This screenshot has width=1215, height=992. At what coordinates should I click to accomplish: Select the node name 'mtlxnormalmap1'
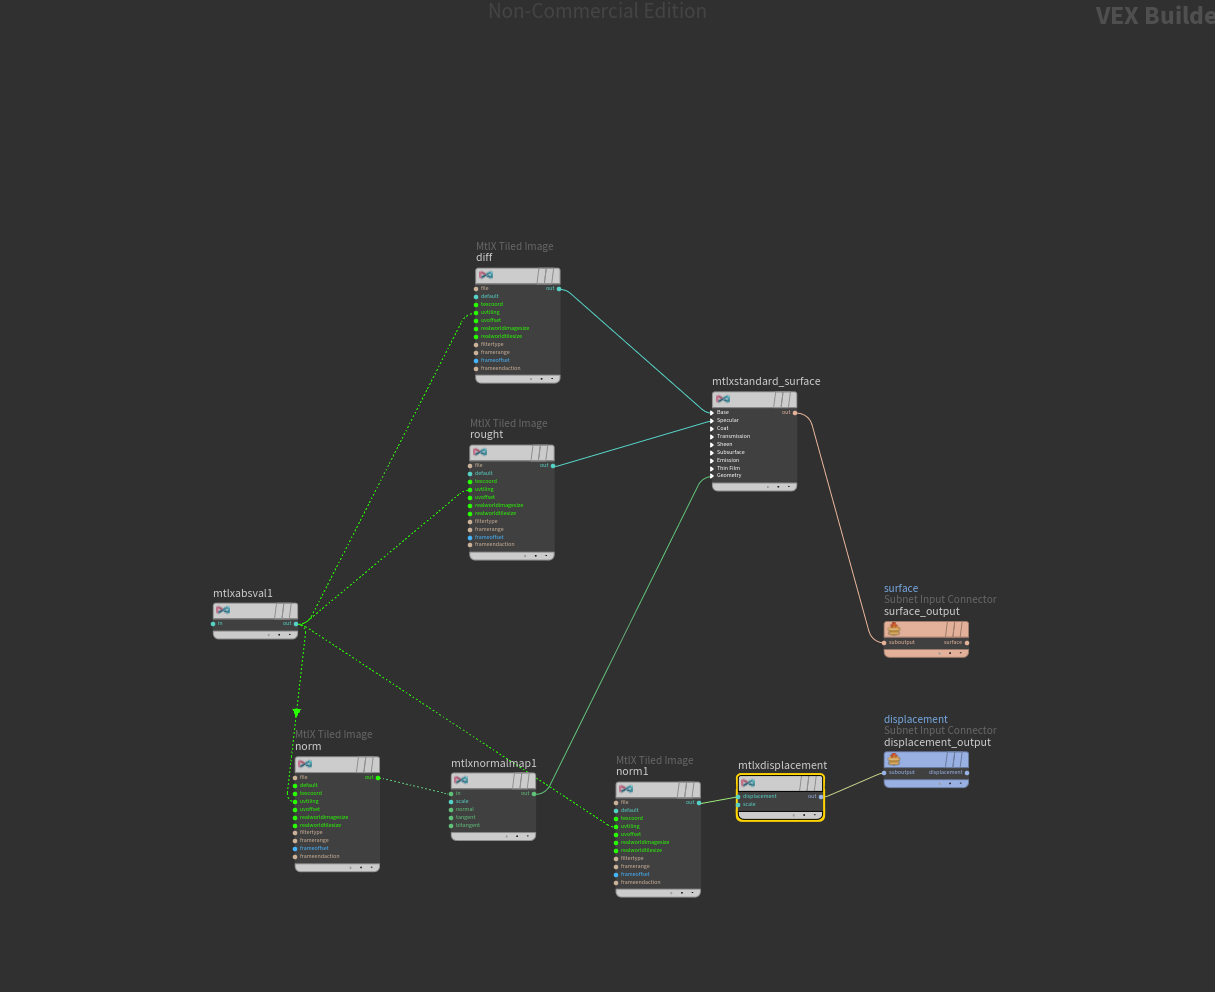tap(494, 764)
